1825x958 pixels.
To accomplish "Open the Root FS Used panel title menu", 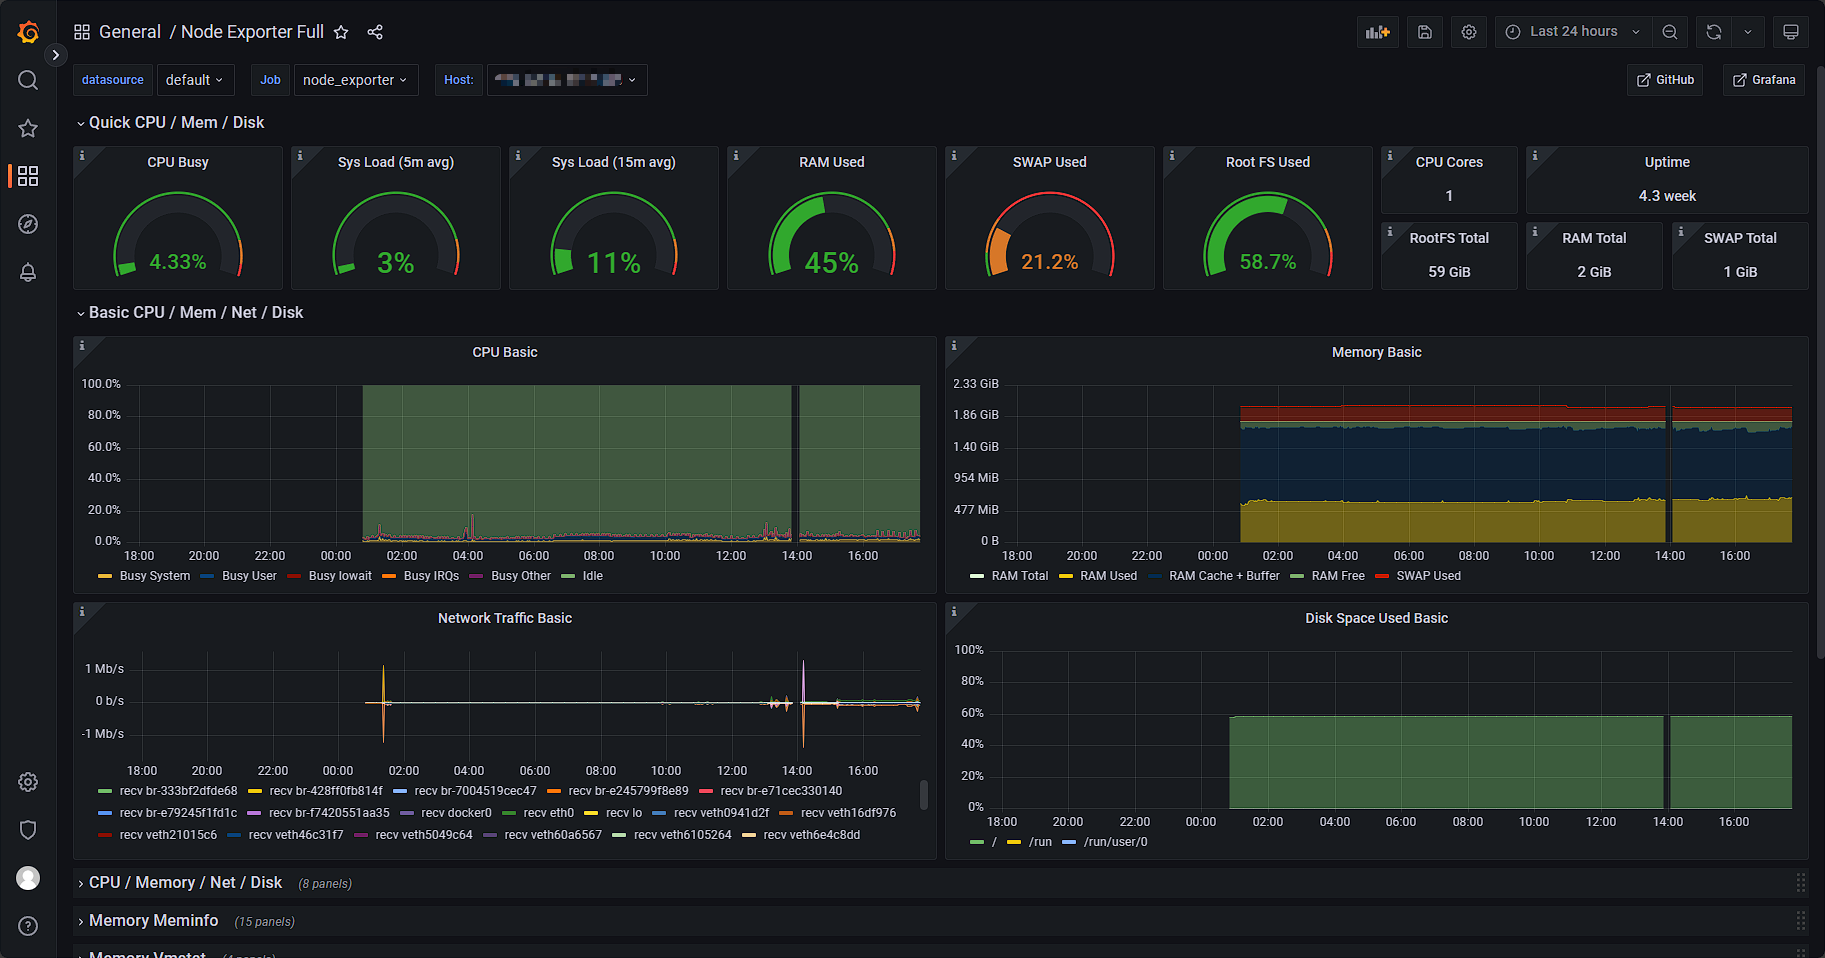I will click(1268, 162).
